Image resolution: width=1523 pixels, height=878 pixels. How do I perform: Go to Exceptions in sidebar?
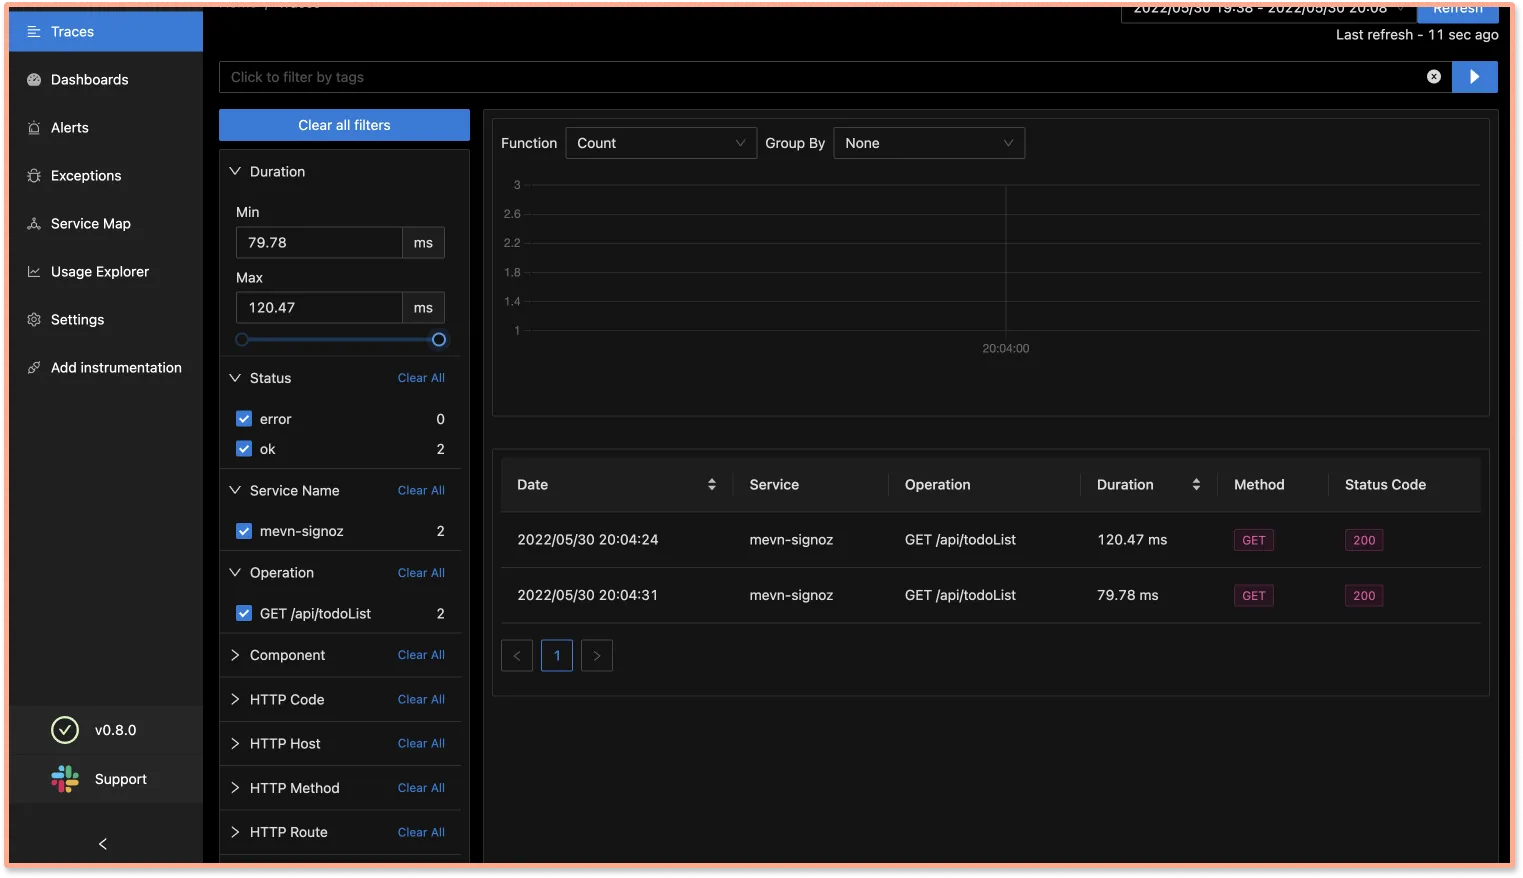point(106,176)
